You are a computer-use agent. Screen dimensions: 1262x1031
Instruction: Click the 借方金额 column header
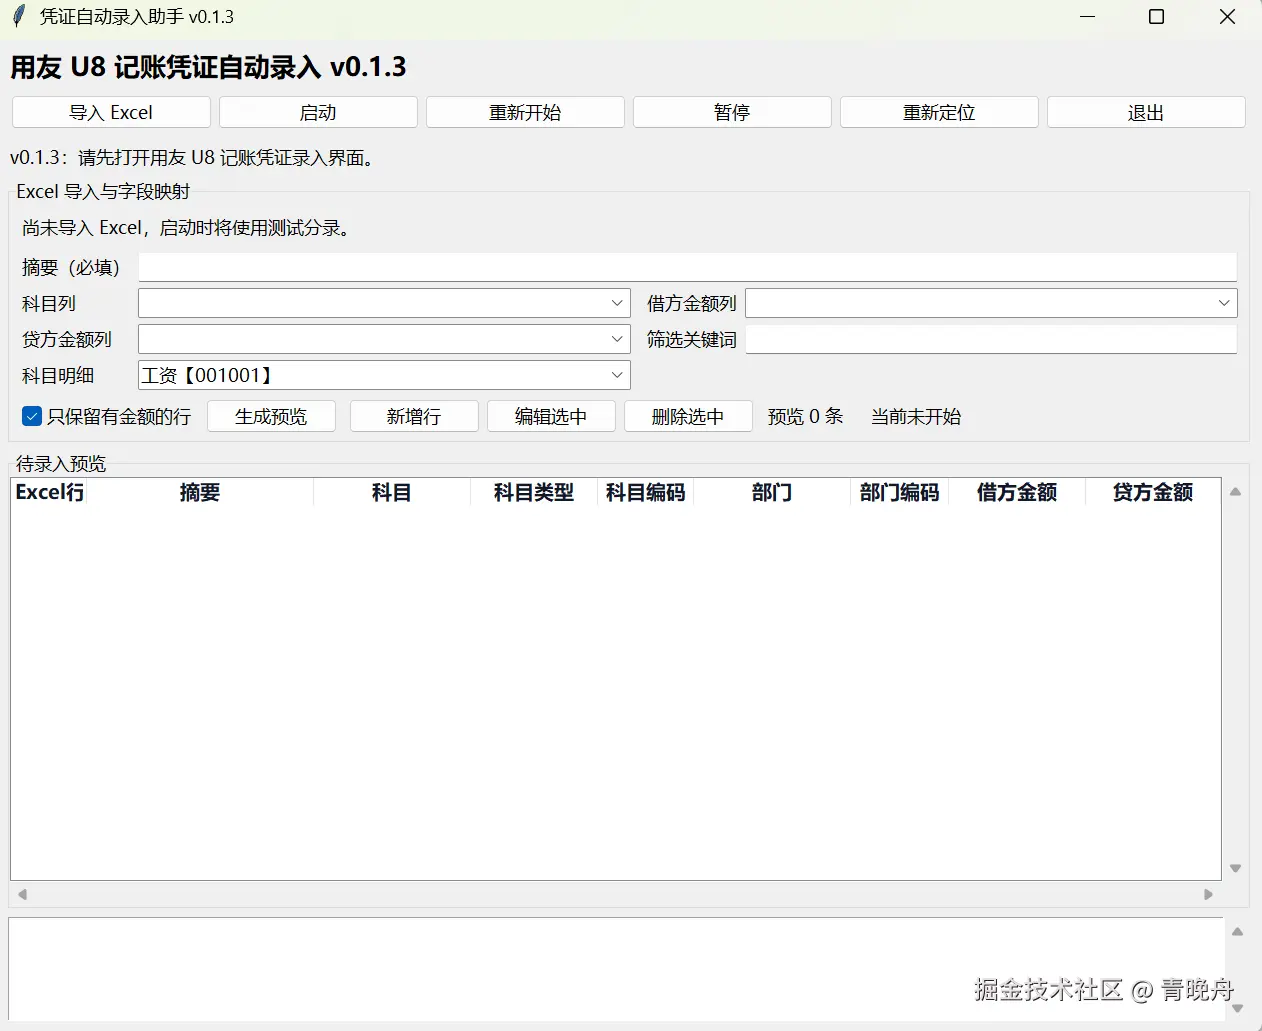(1017, 492)
